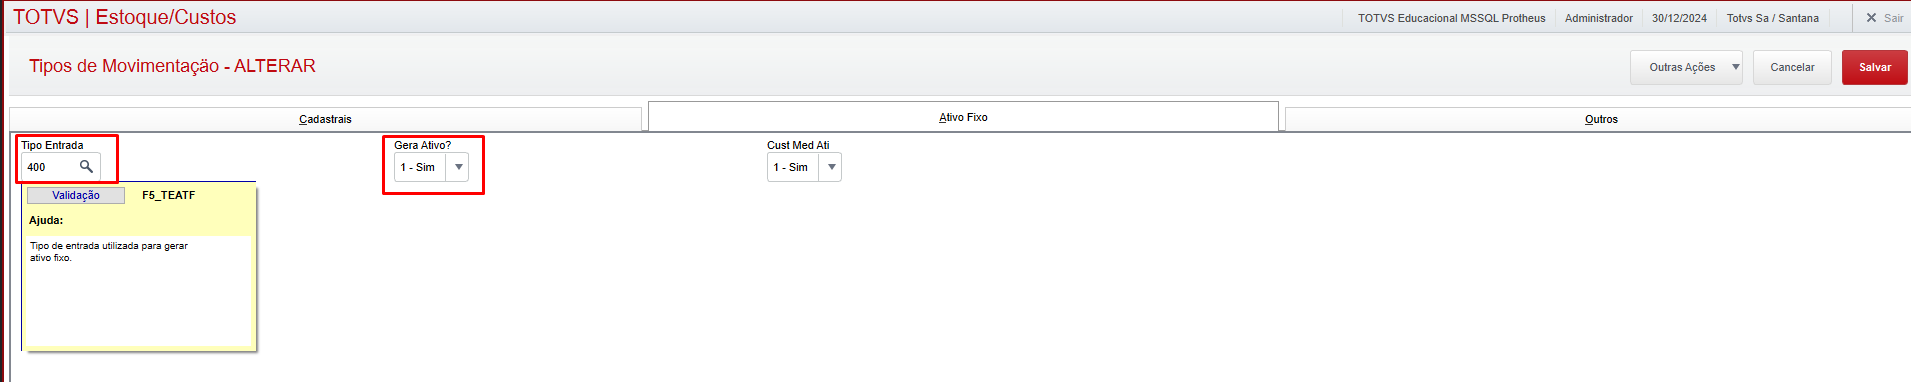Image resolution: width=1911 pixels, height=382 pixels.
Task: Click the TOTVS | Estoque/Custos title
Action: pyautogui.click(x=125, y=17)
